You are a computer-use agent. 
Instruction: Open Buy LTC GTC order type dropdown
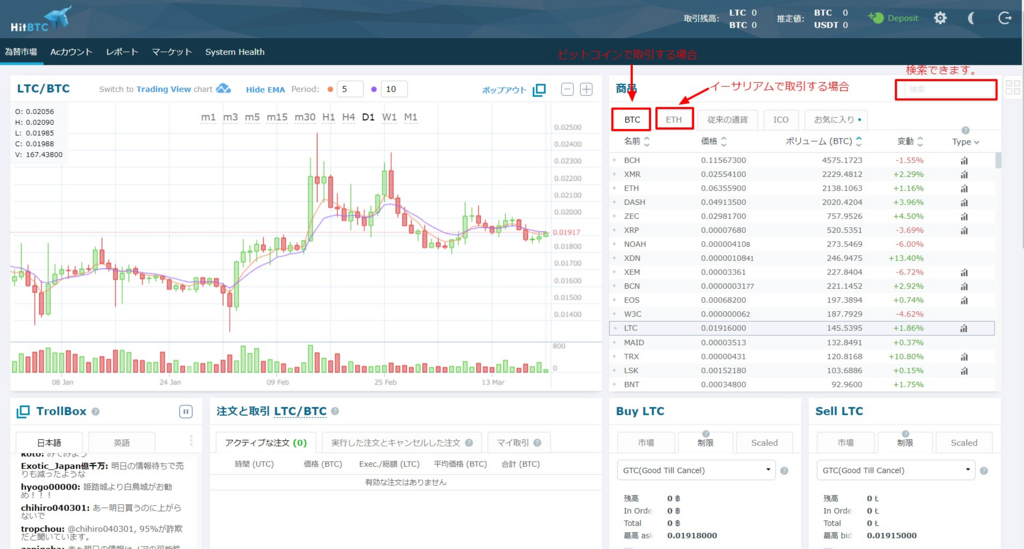click(697, 470)
